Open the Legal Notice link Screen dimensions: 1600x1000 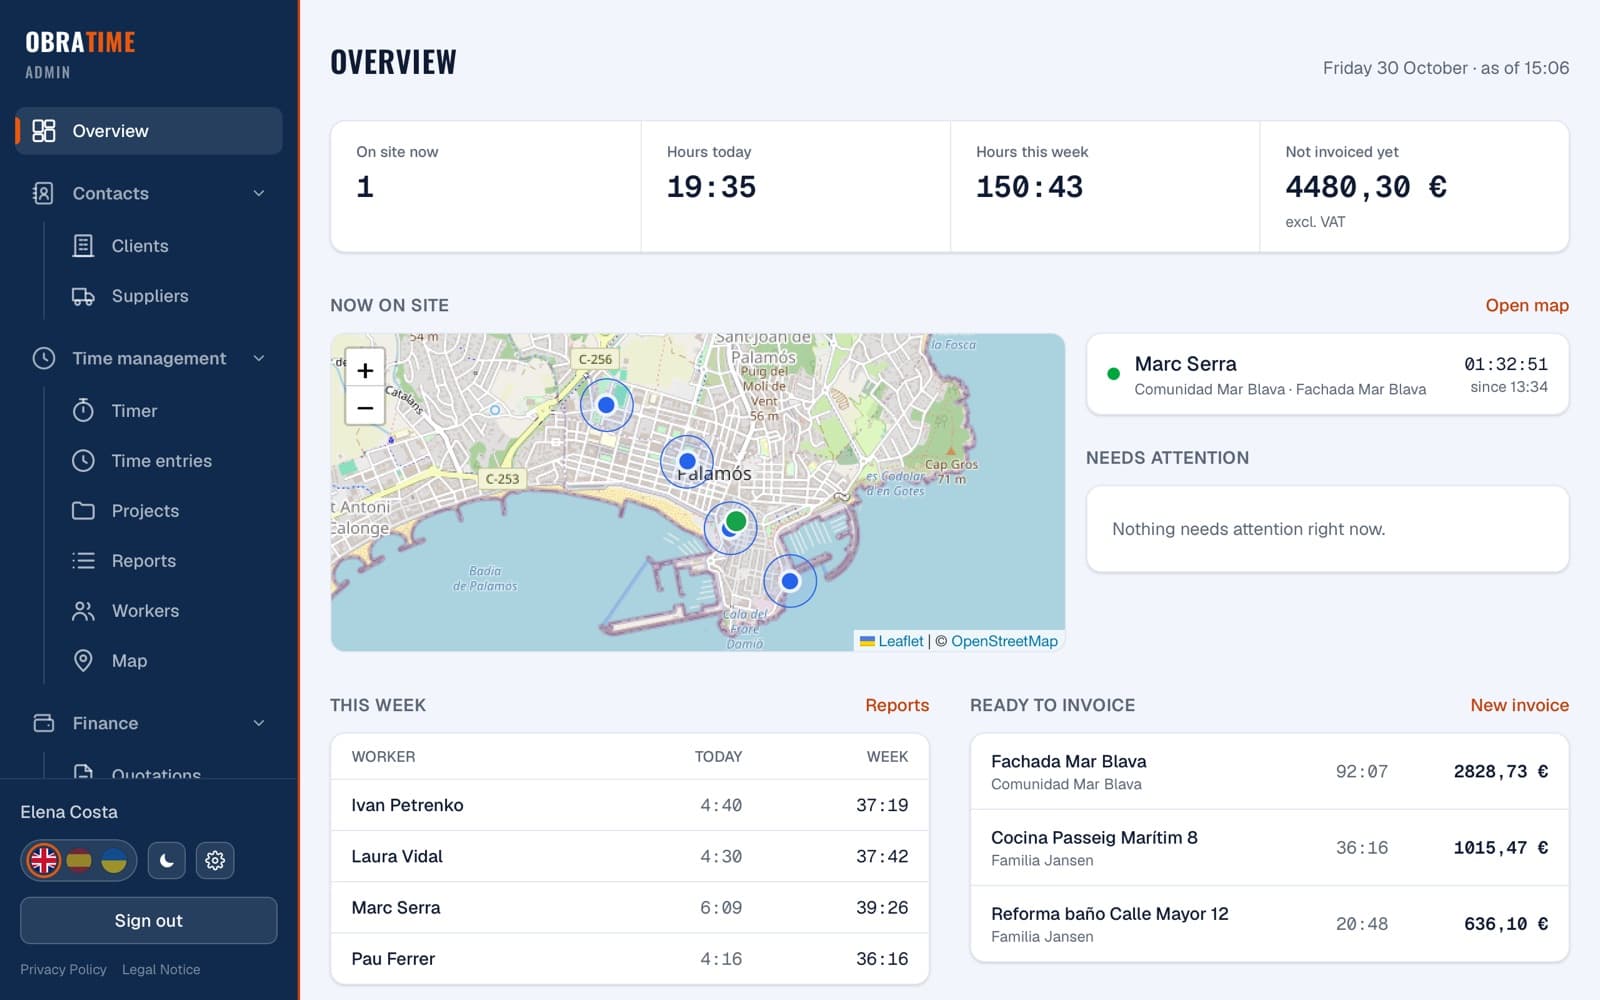point(161,969)
